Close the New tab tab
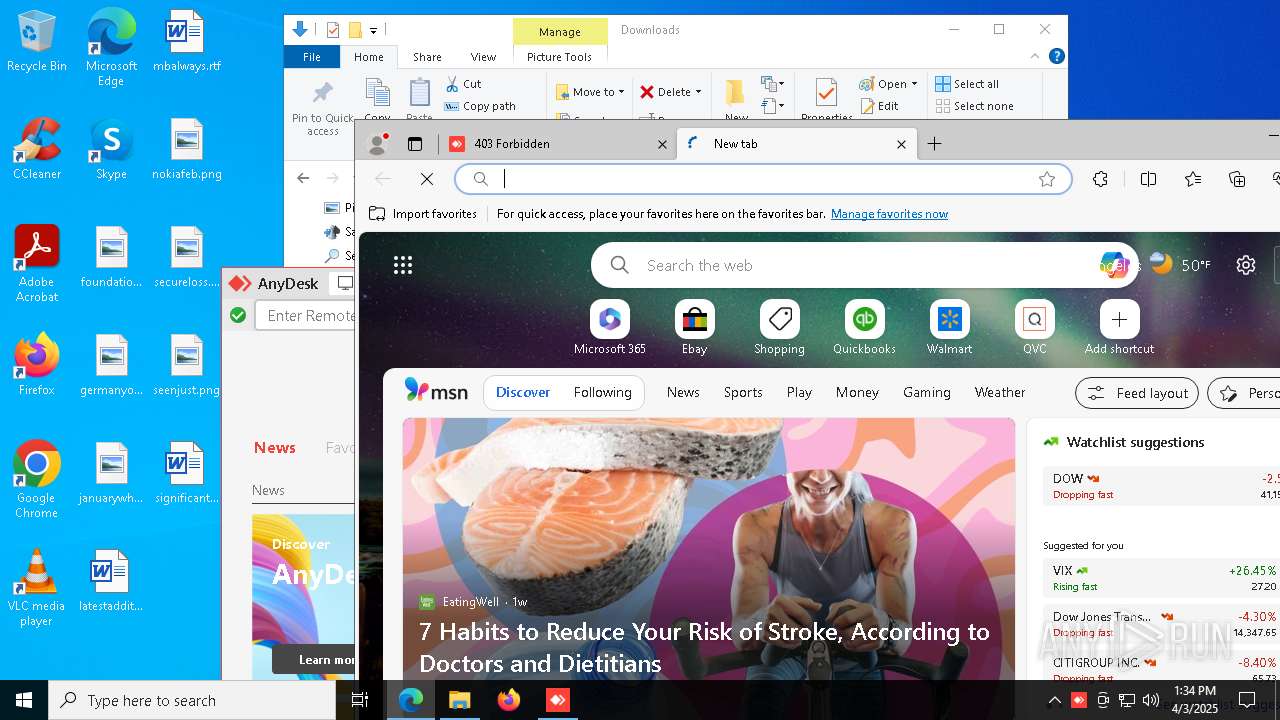This screenshot has height=720, width=1280. [901, 144]
